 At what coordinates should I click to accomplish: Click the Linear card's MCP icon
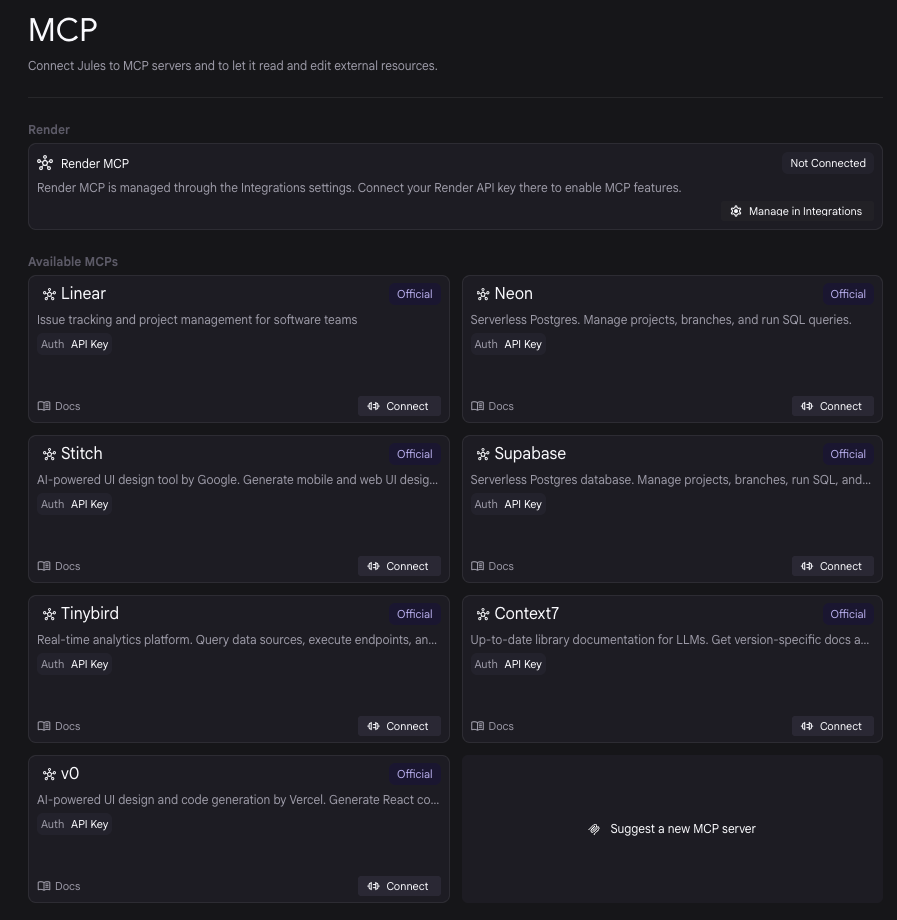pyautogui.click(x=49, y=294)
